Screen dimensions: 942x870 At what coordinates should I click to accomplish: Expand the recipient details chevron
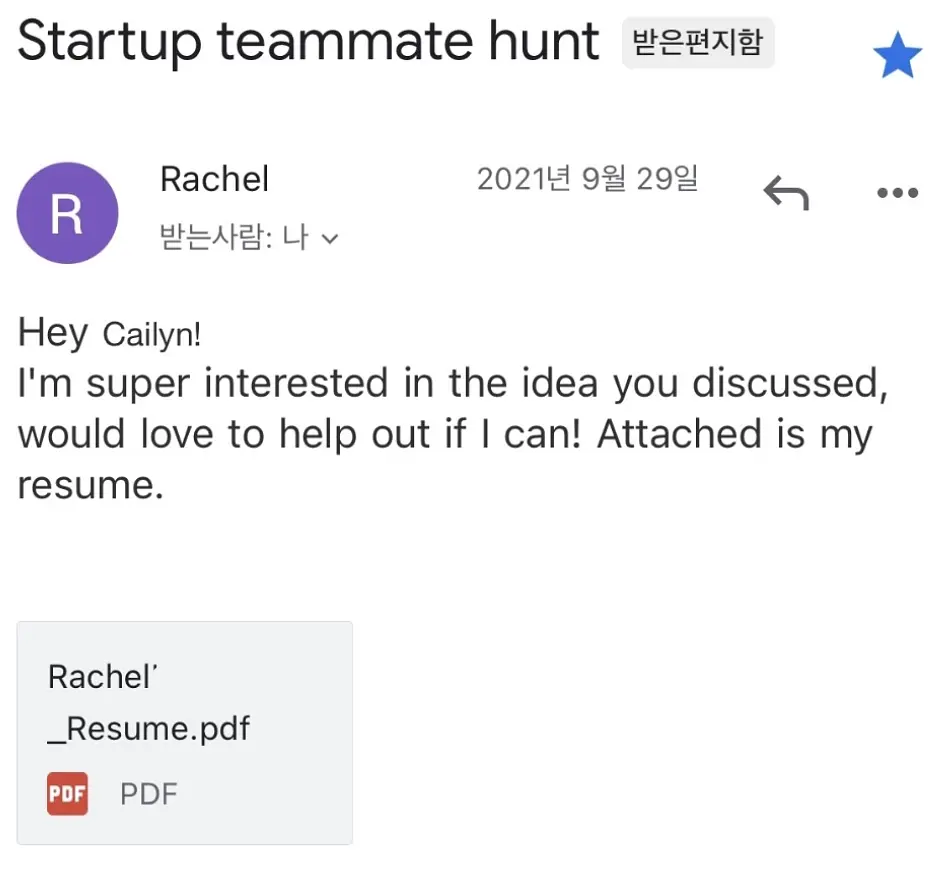tap(330, 239)
